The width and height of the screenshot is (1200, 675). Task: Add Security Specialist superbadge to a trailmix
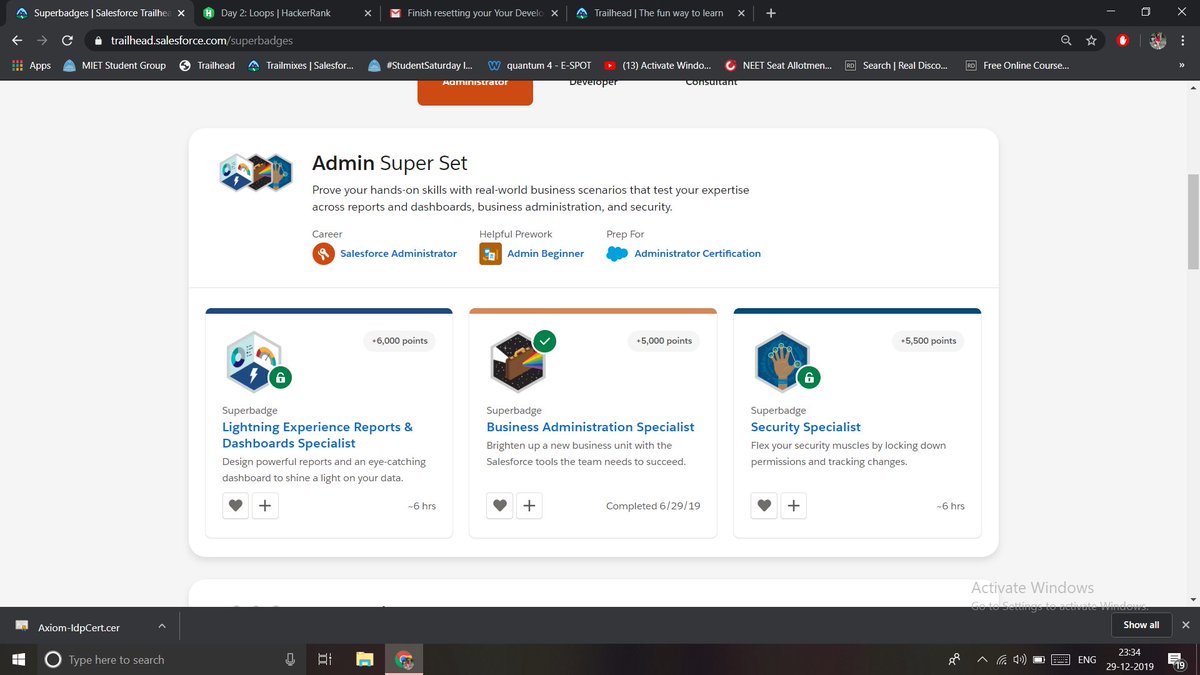click(x=793, y=506)
